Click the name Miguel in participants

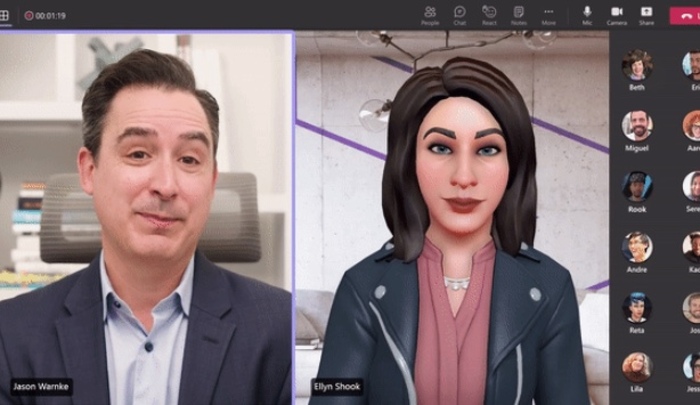pos(637,148)
